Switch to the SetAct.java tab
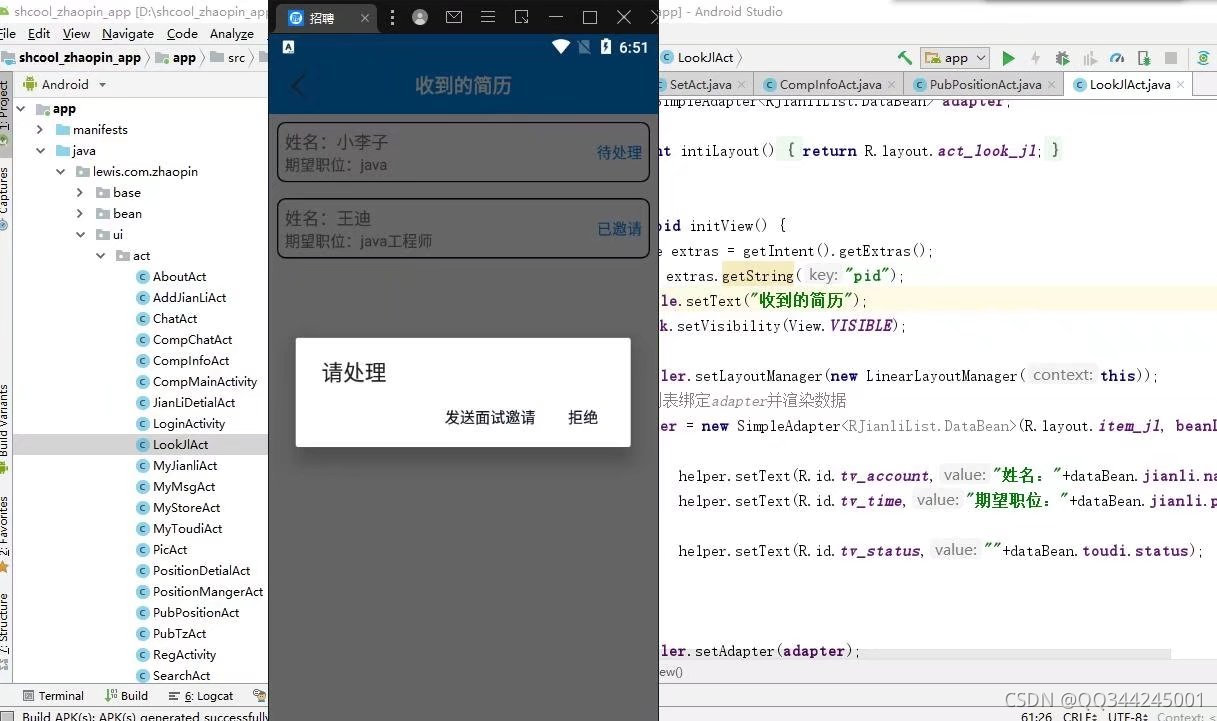 (x=700, y=85)
